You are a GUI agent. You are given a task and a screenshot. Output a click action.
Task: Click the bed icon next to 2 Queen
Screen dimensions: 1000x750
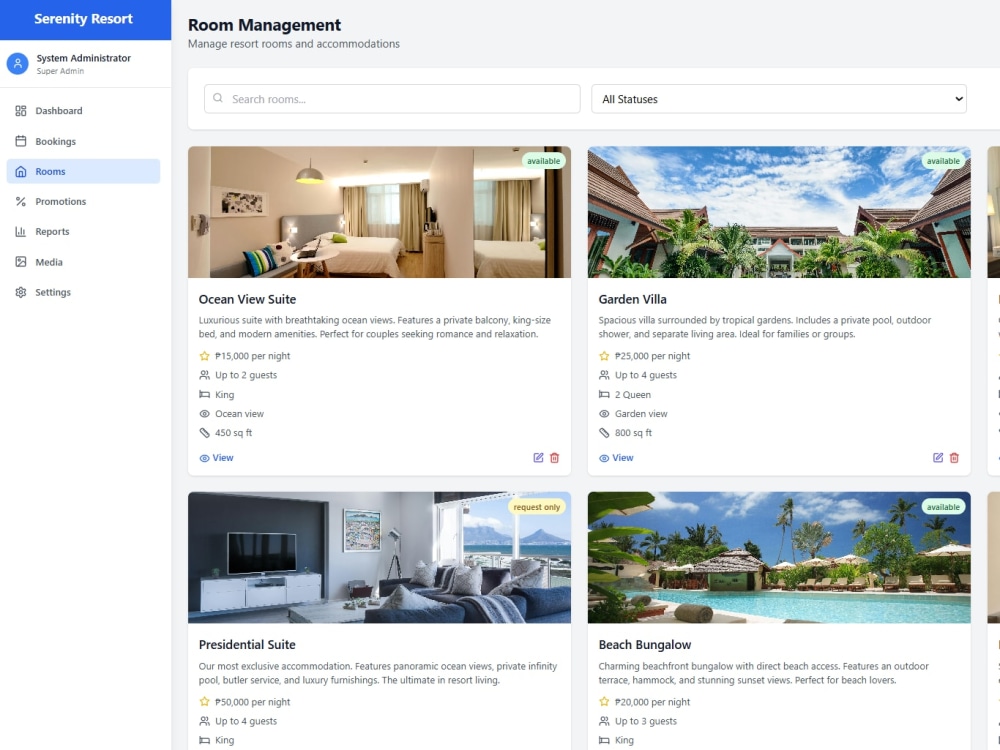pyautogui.click(x=604, y=395)
